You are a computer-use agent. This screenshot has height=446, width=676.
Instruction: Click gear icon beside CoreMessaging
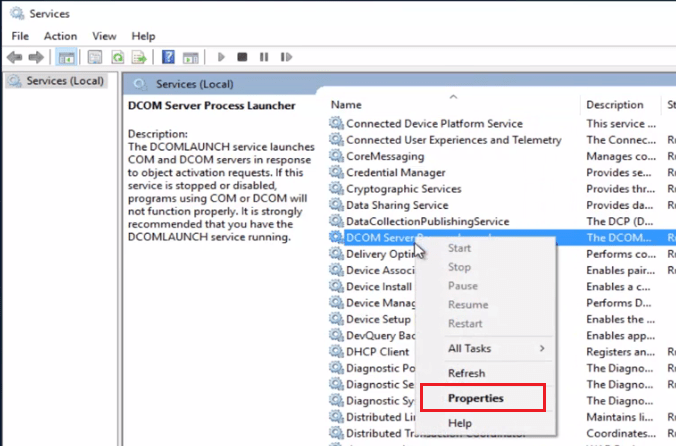tap(336, 156)
